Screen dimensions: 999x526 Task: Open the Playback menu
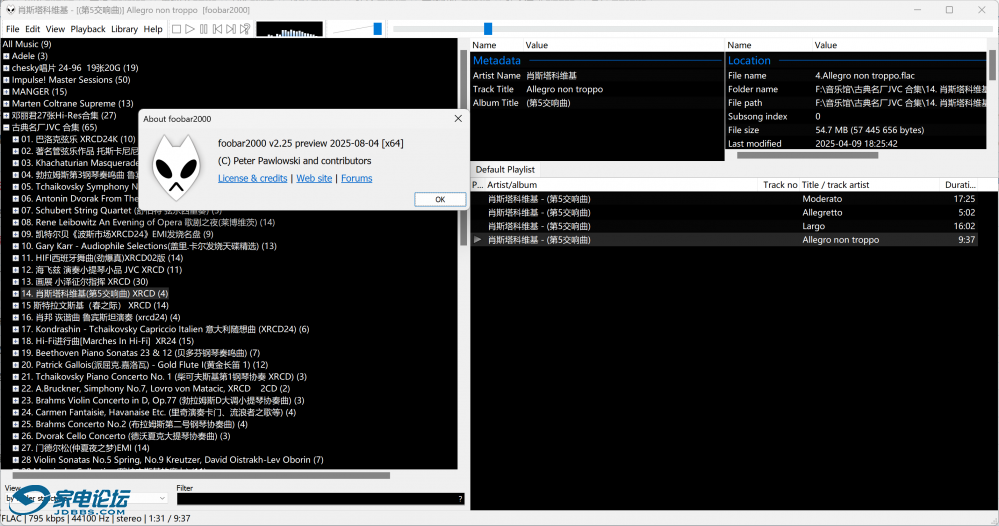click(x=88, y=29)
